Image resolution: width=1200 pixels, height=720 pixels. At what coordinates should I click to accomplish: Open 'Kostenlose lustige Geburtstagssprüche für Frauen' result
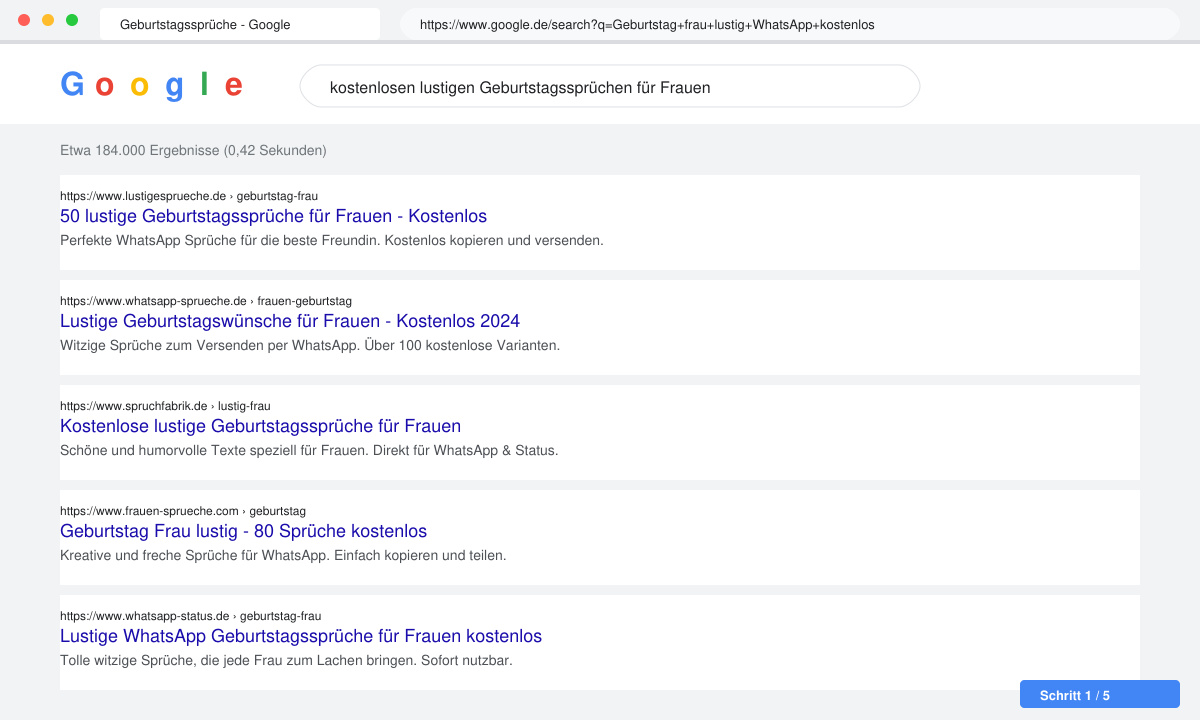pyautogui.click(x=260, y=426)
